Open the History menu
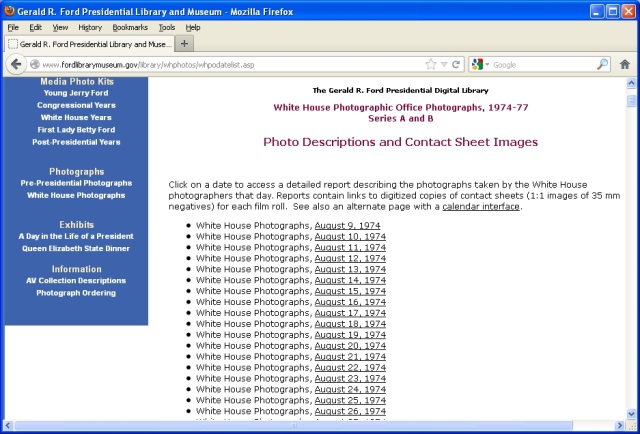The height and width of the screenshot is (434, 640). pos(90,27)
